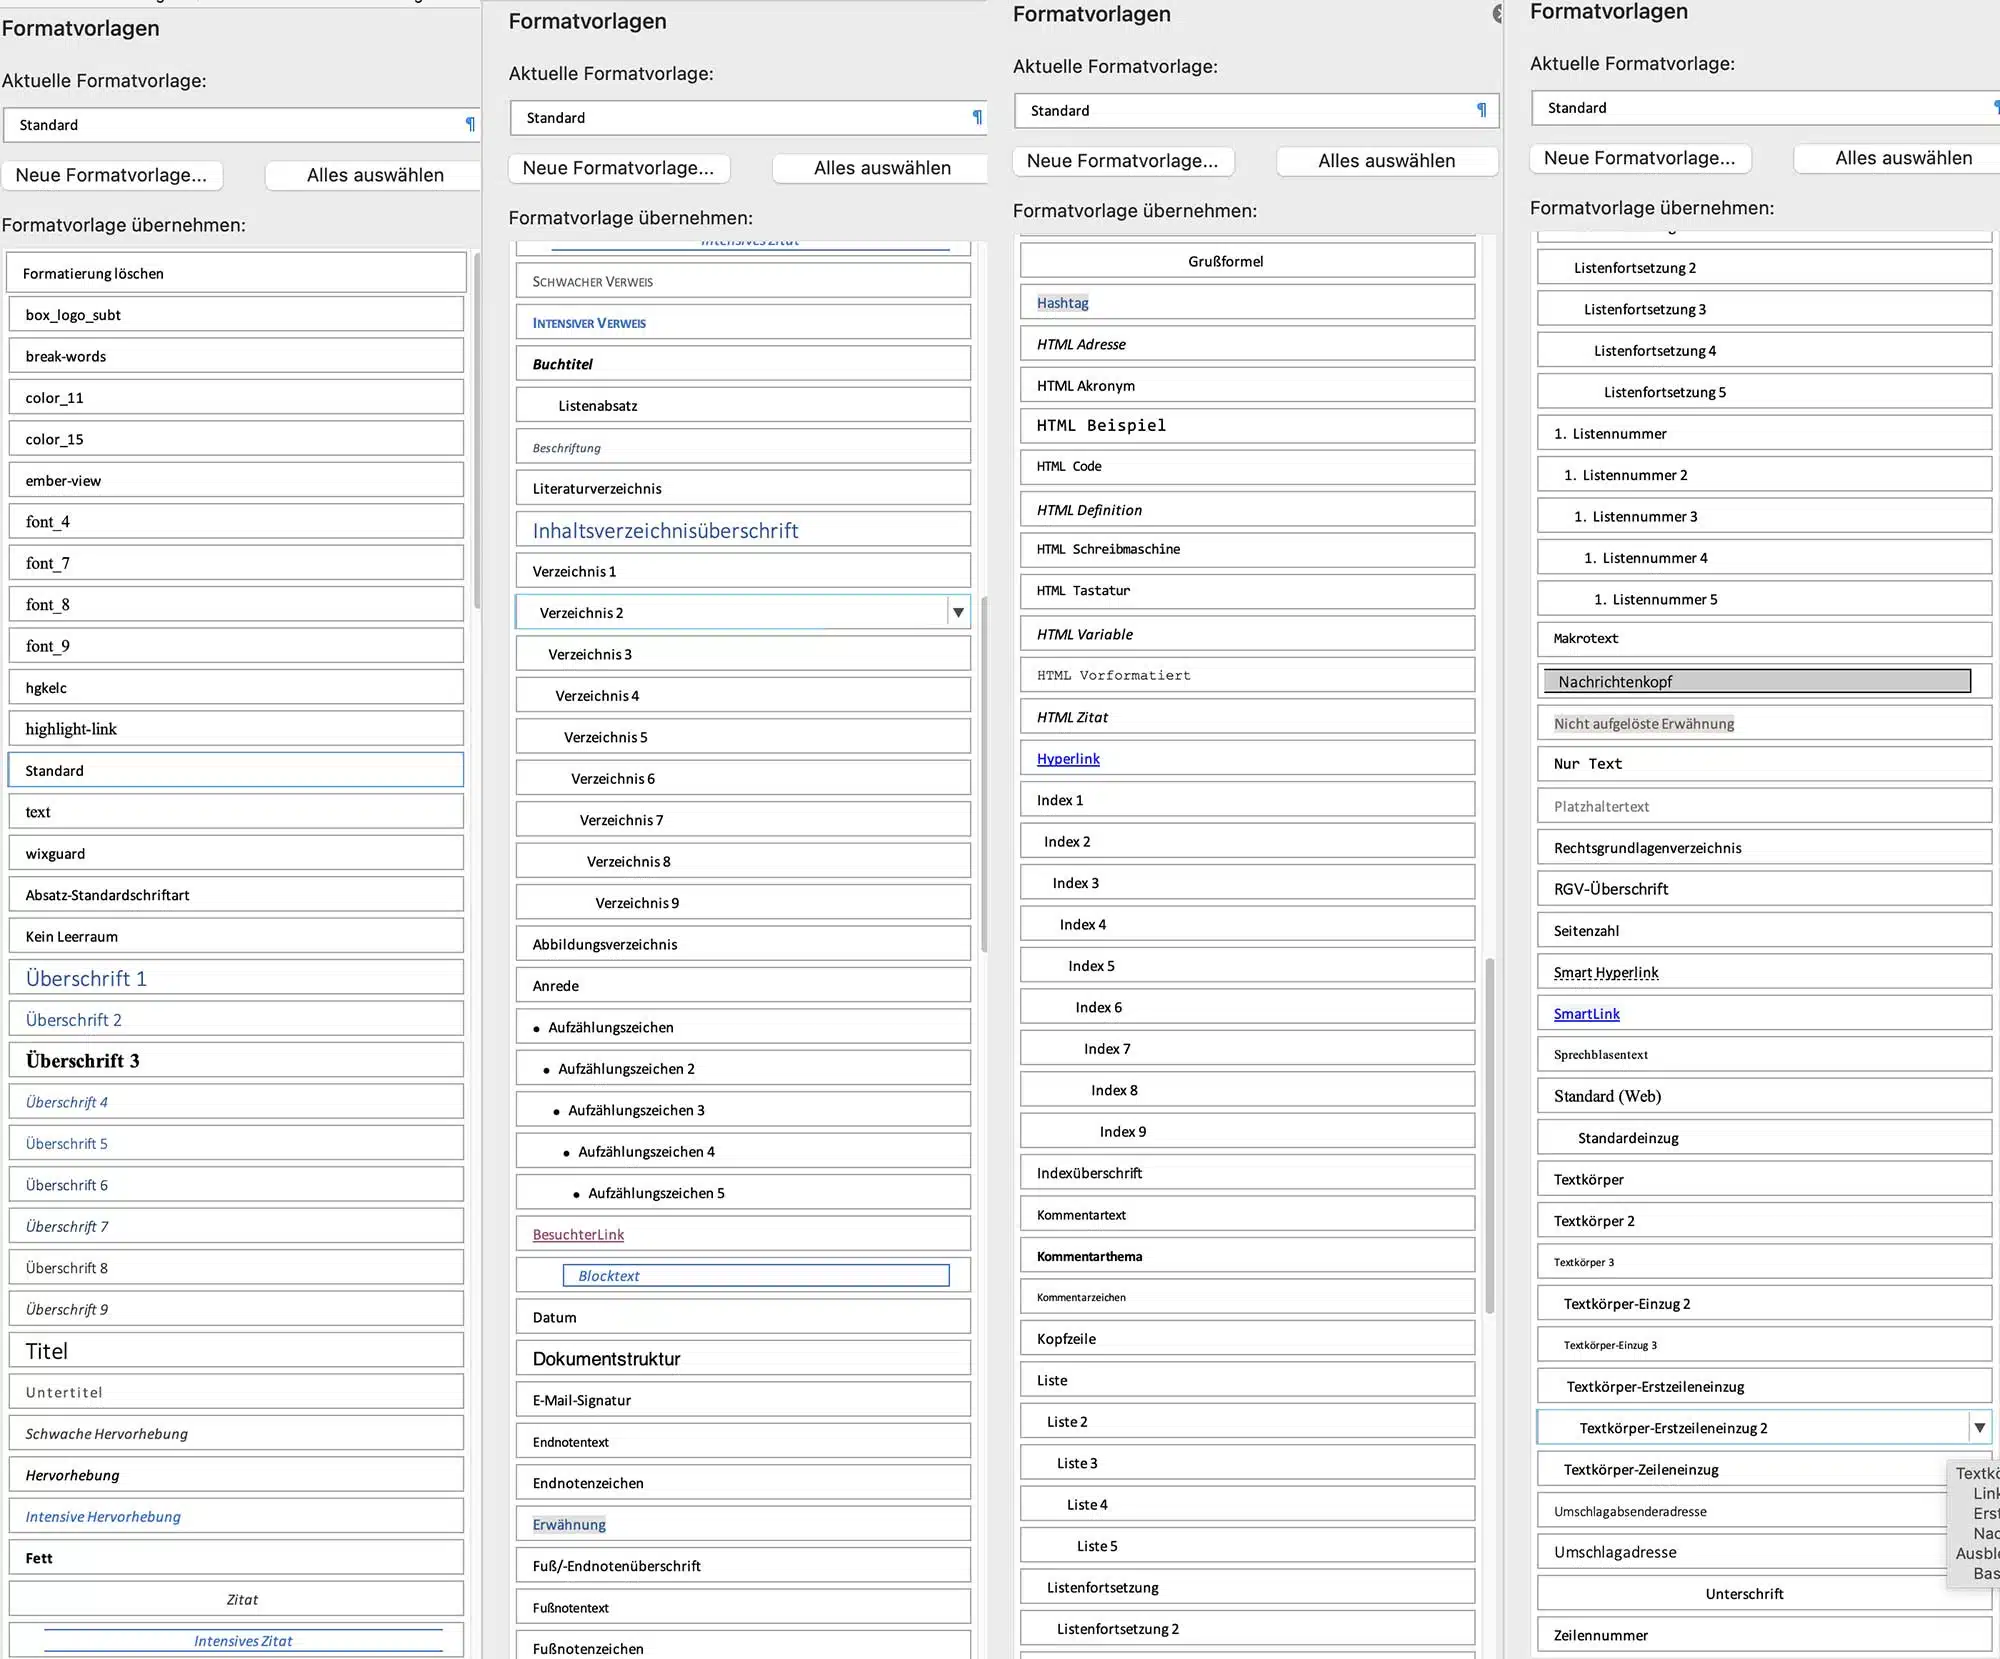
Task: Apply the box_logo_subt style
Action: pyautogui.click(x=236, y=314)
